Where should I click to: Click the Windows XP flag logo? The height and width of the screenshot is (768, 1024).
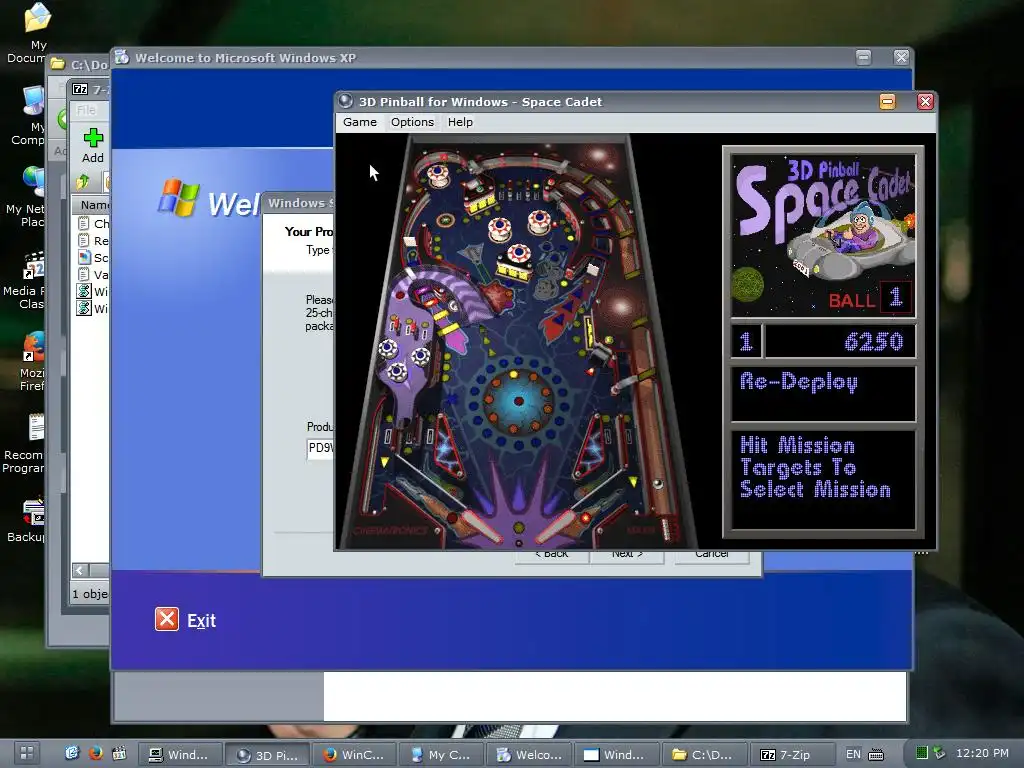pos(178,197)
